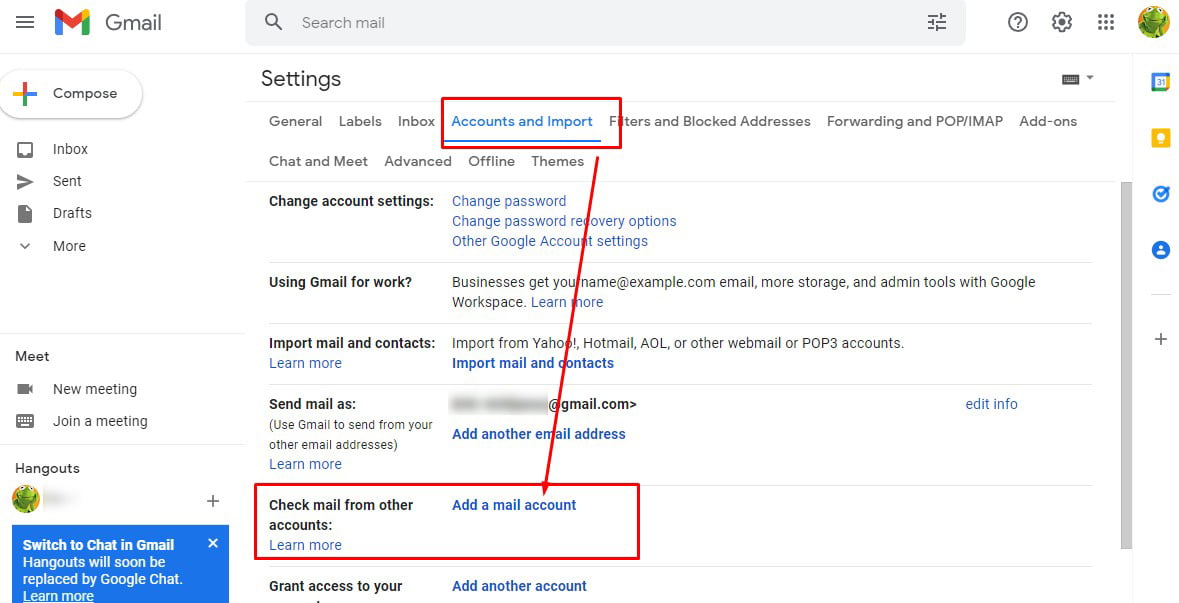Click the Settings gear icon
This screenshot has height=603, width=1179.
click(x=1062, y=22)
